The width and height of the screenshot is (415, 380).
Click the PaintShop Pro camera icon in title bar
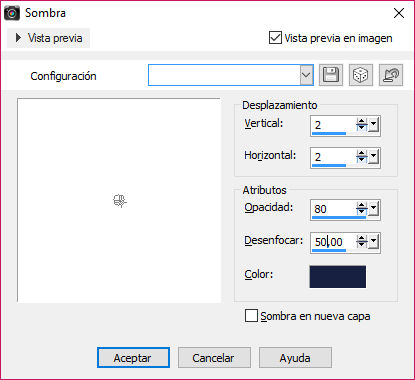[x=12, y=13]
